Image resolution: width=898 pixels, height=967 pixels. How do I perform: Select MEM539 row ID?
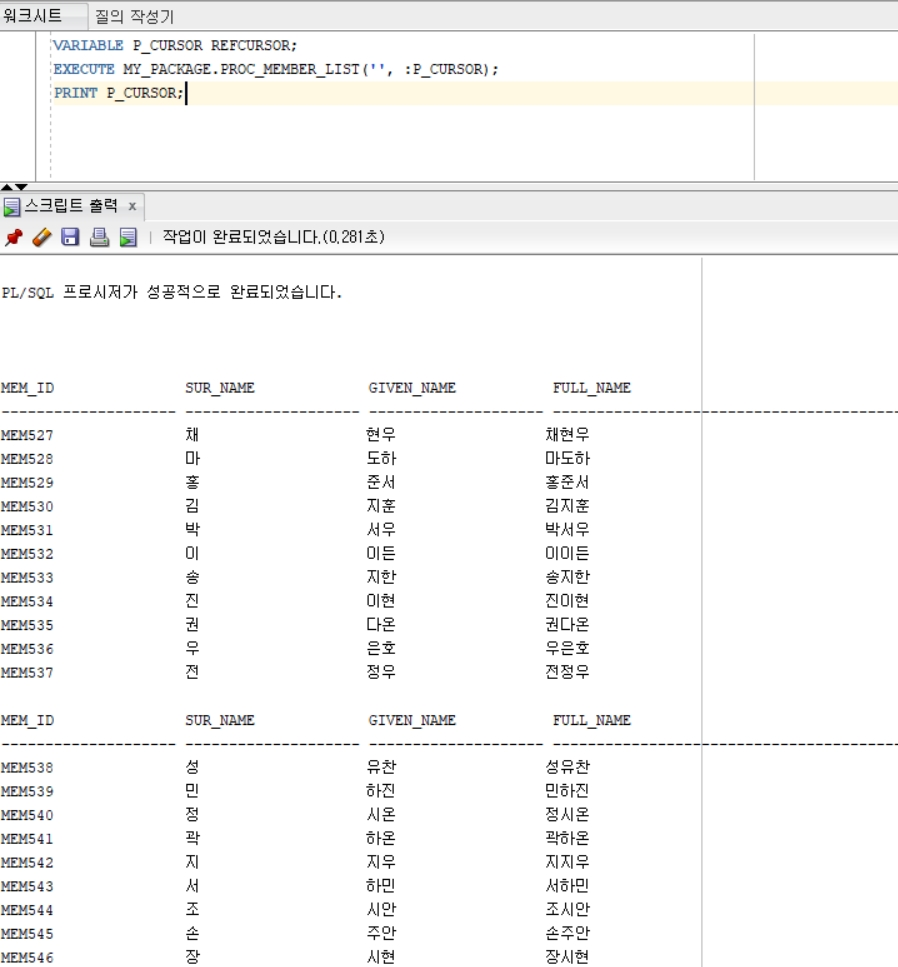(27, 792)
